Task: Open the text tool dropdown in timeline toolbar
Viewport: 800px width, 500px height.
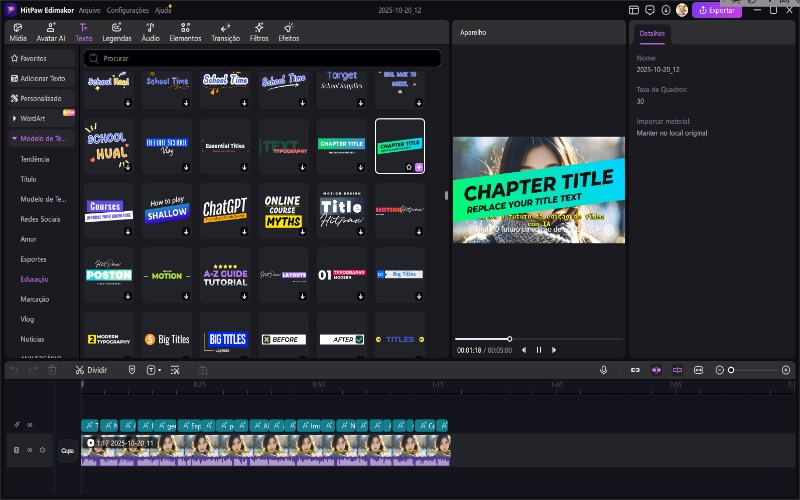Action: click(x=153, y=370)
